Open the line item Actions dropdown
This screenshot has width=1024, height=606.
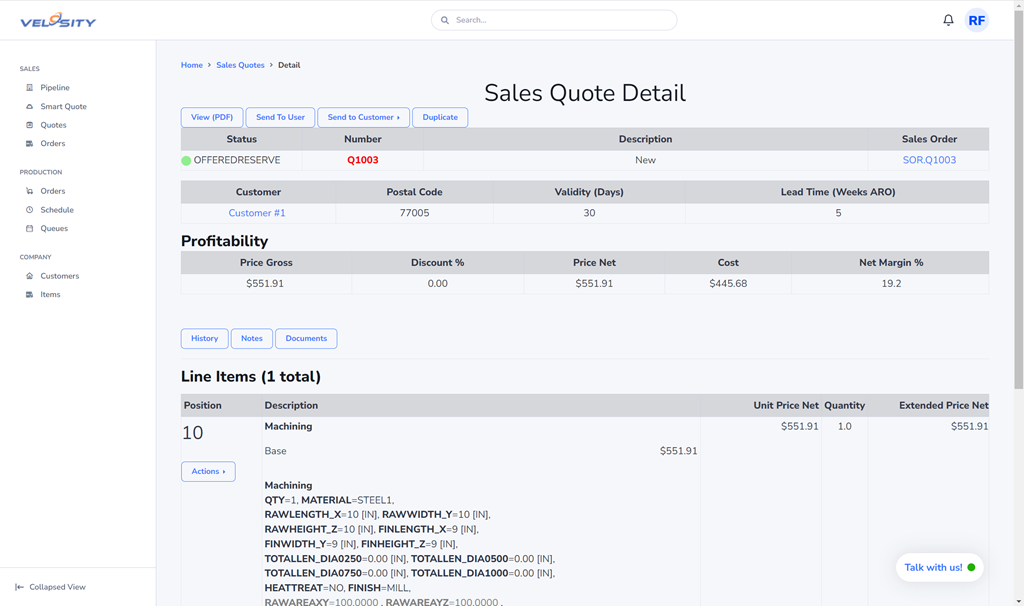click(x=208, y=471)
